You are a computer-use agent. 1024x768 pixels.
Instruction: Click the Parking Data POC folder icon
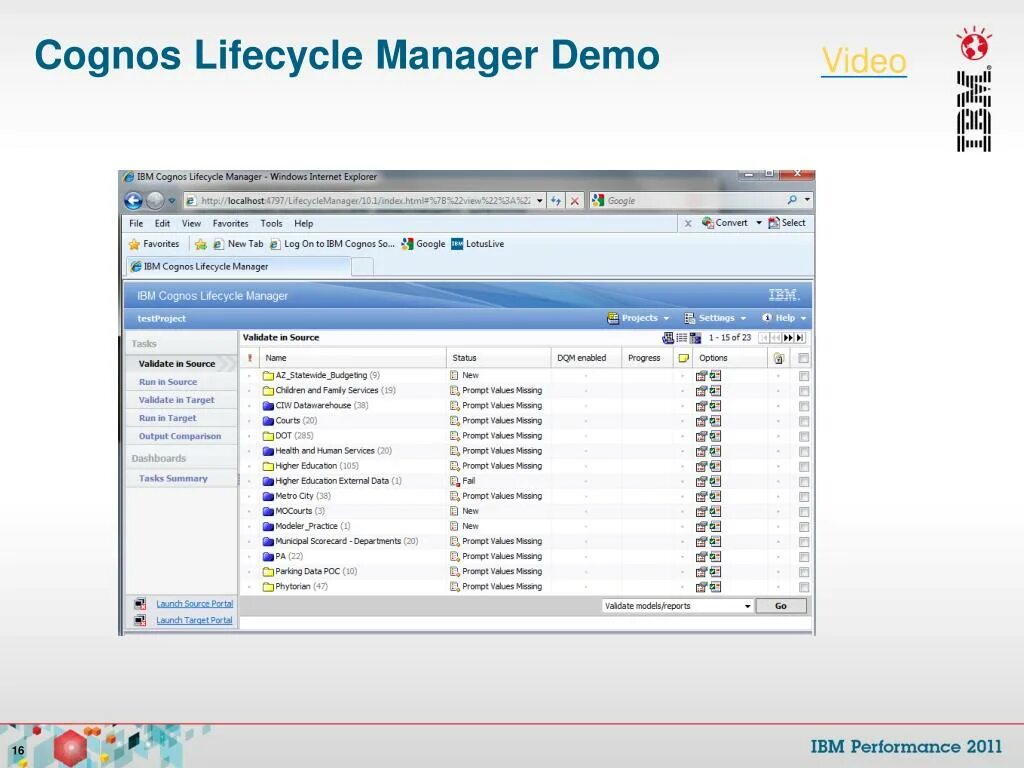click(x=268, y=571)
